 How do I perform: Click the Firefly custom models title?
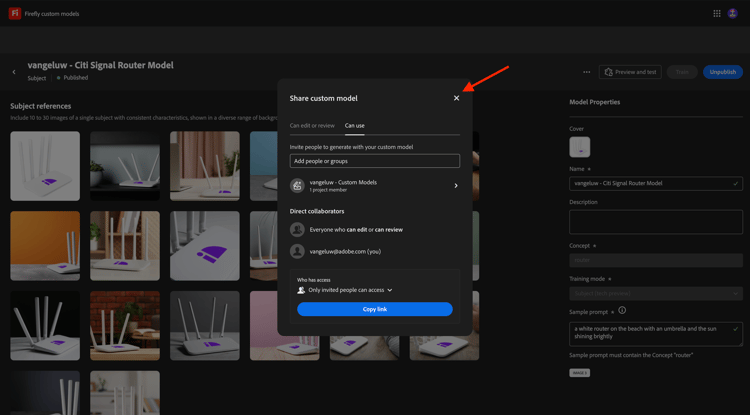tap(52, 14)
